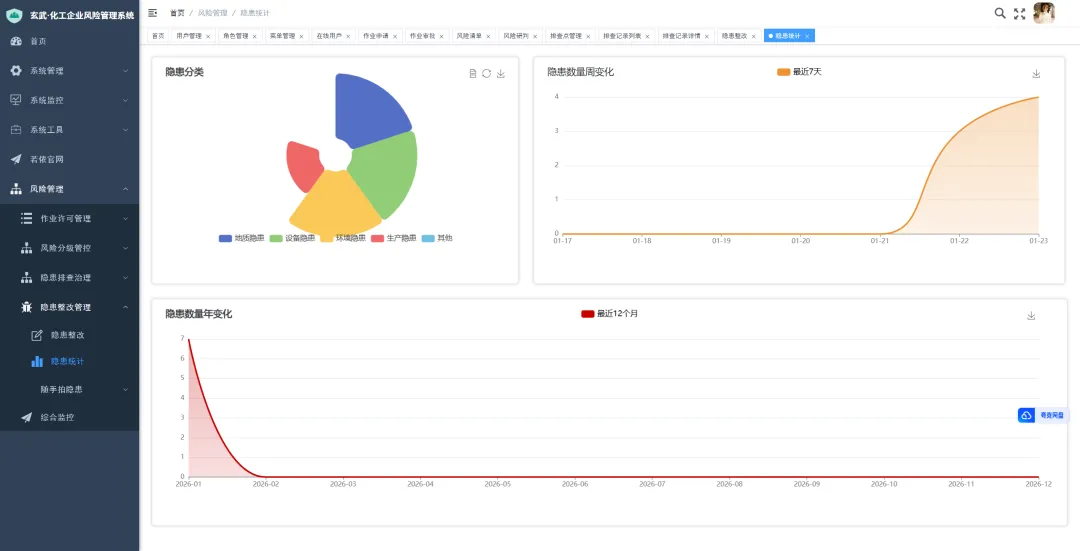Switch to the 角色管理 tab
The height and width of the screenshot is (551, 1080).
tap(239, 36)
